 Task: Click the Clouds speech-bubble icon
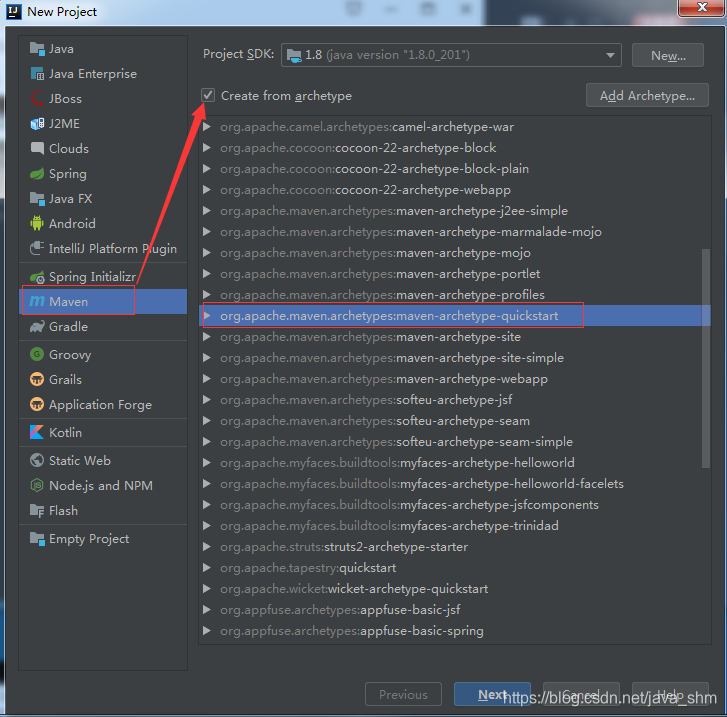37,148
